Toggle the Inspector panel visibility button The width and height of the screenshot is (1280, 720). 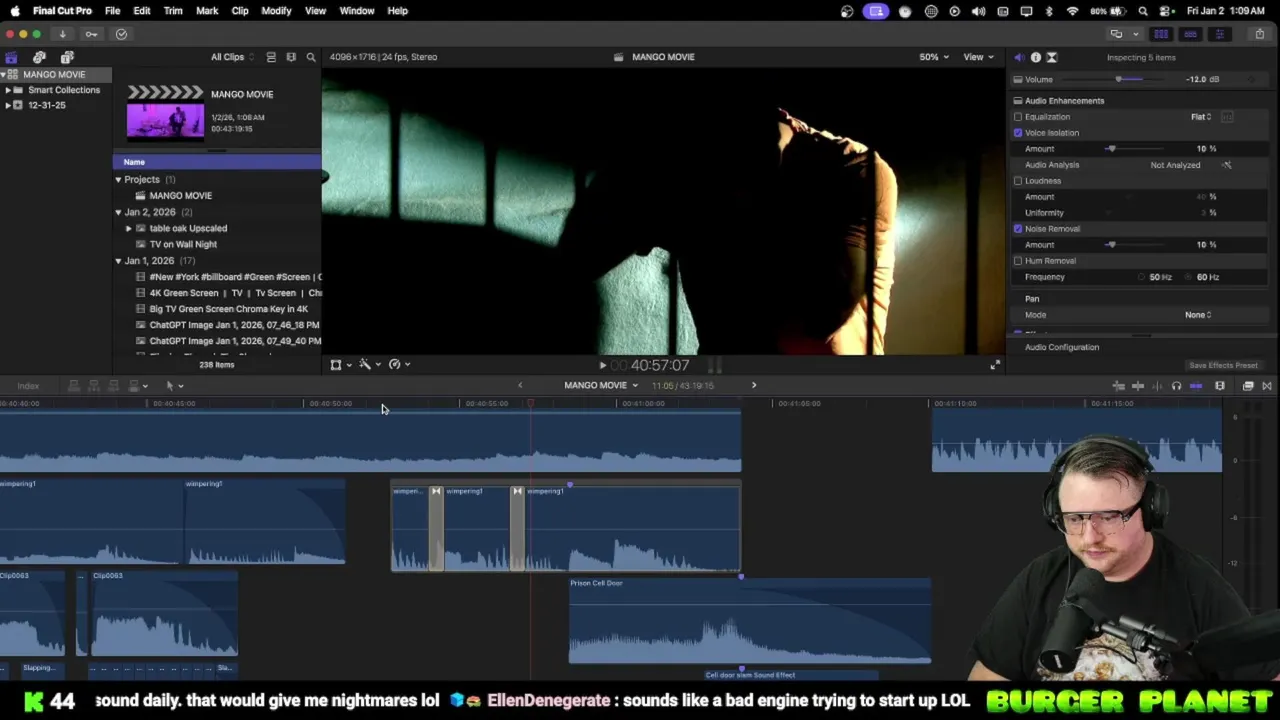point(1219,34)
